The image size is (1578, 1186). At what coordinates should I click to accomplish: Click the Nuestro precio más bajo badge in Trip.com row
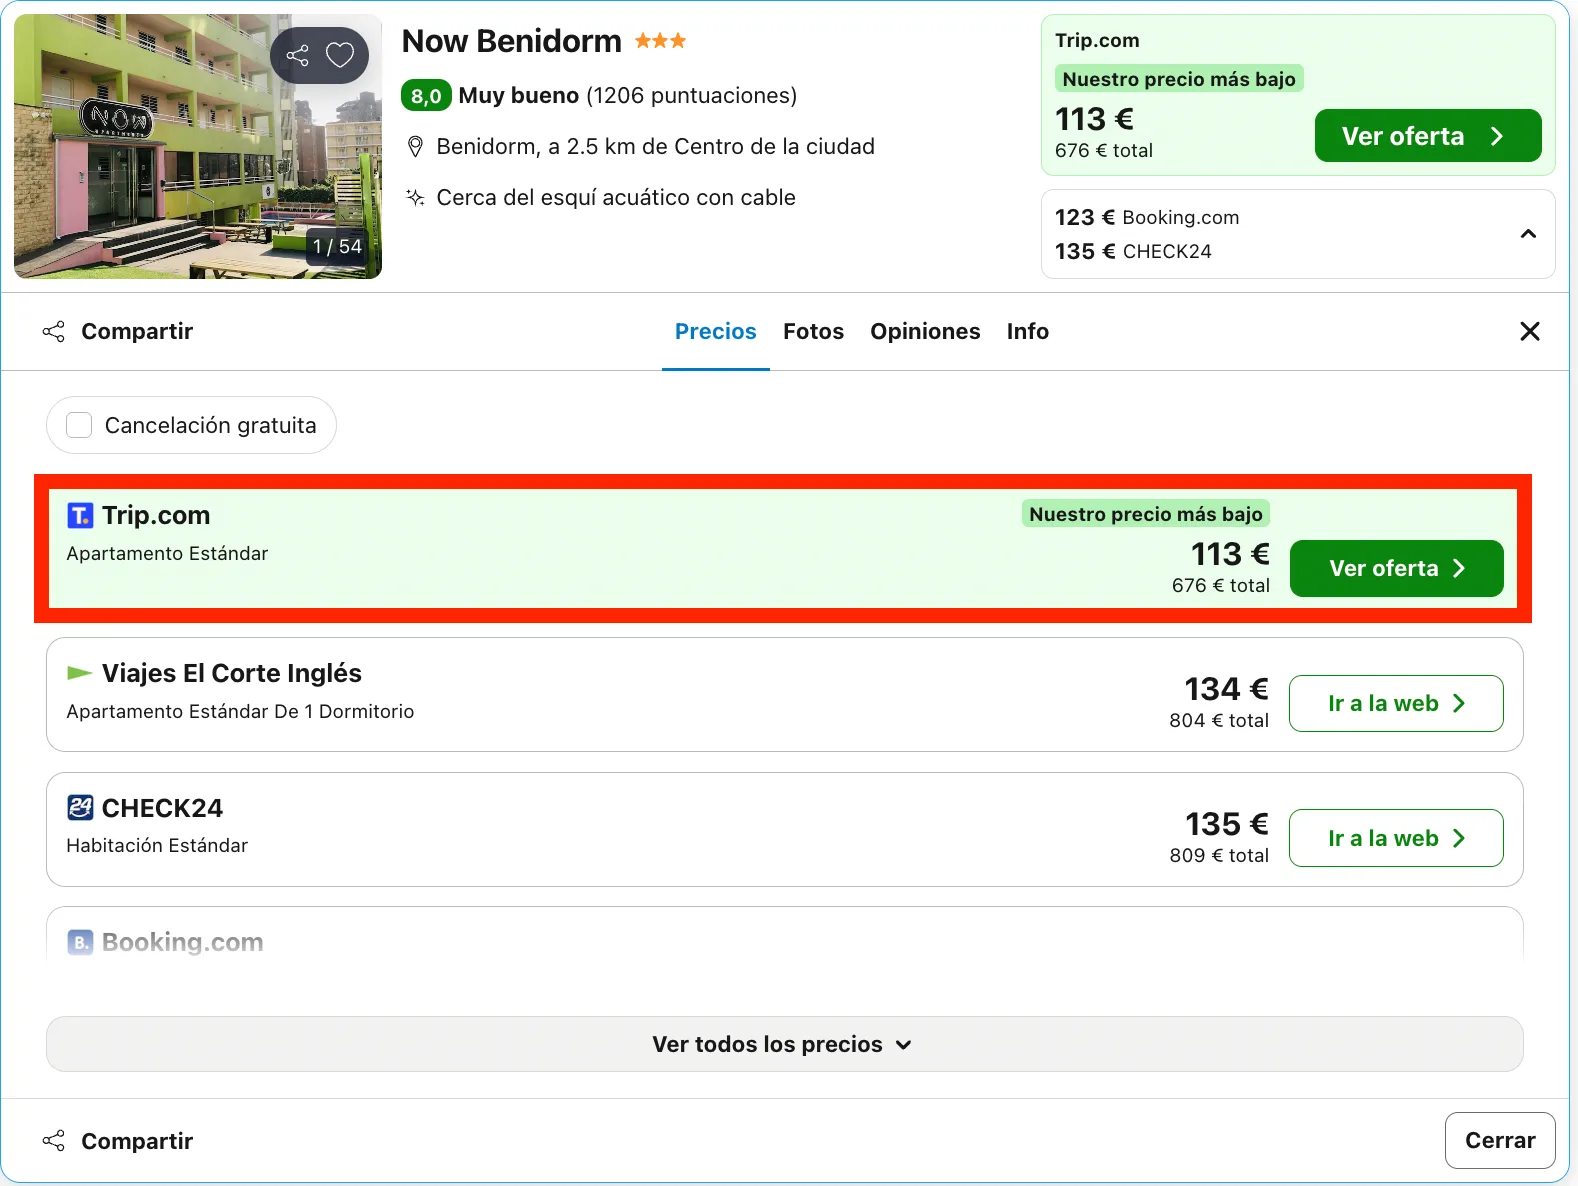click(x=1146, y=514)
